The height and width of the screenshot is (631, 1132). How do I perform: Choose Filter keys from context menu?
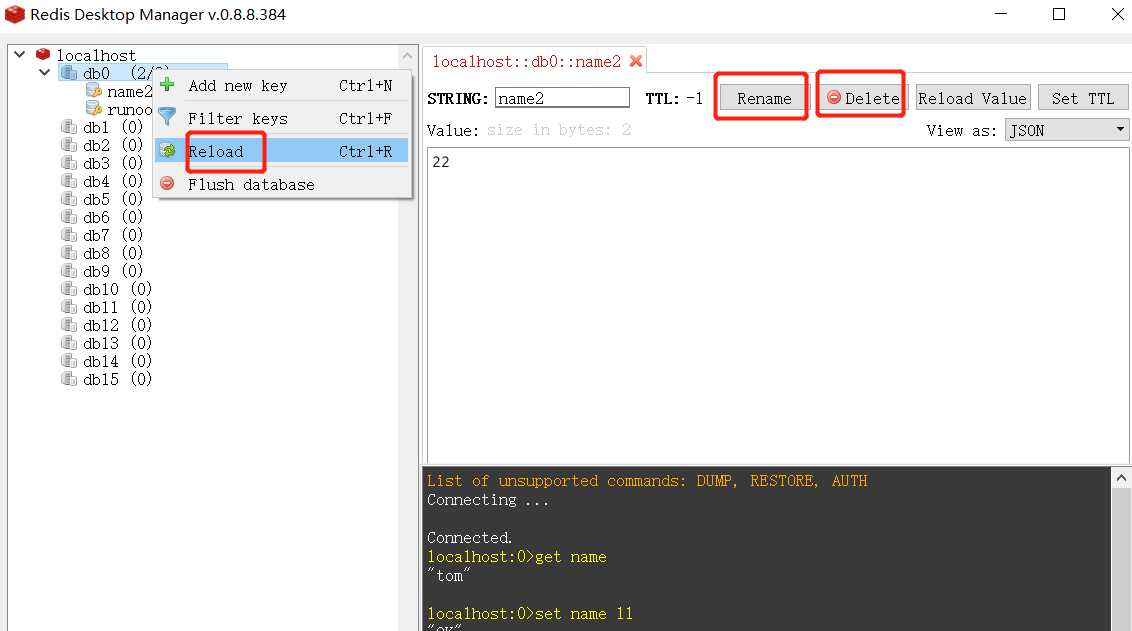282,118
